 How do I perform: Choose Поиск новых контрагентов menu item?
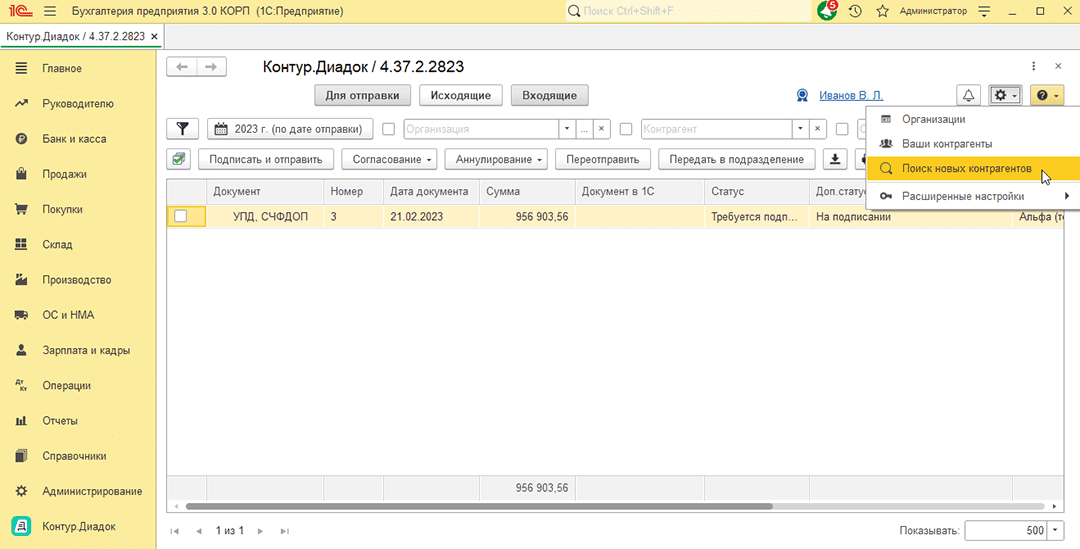tap(973, 169)
